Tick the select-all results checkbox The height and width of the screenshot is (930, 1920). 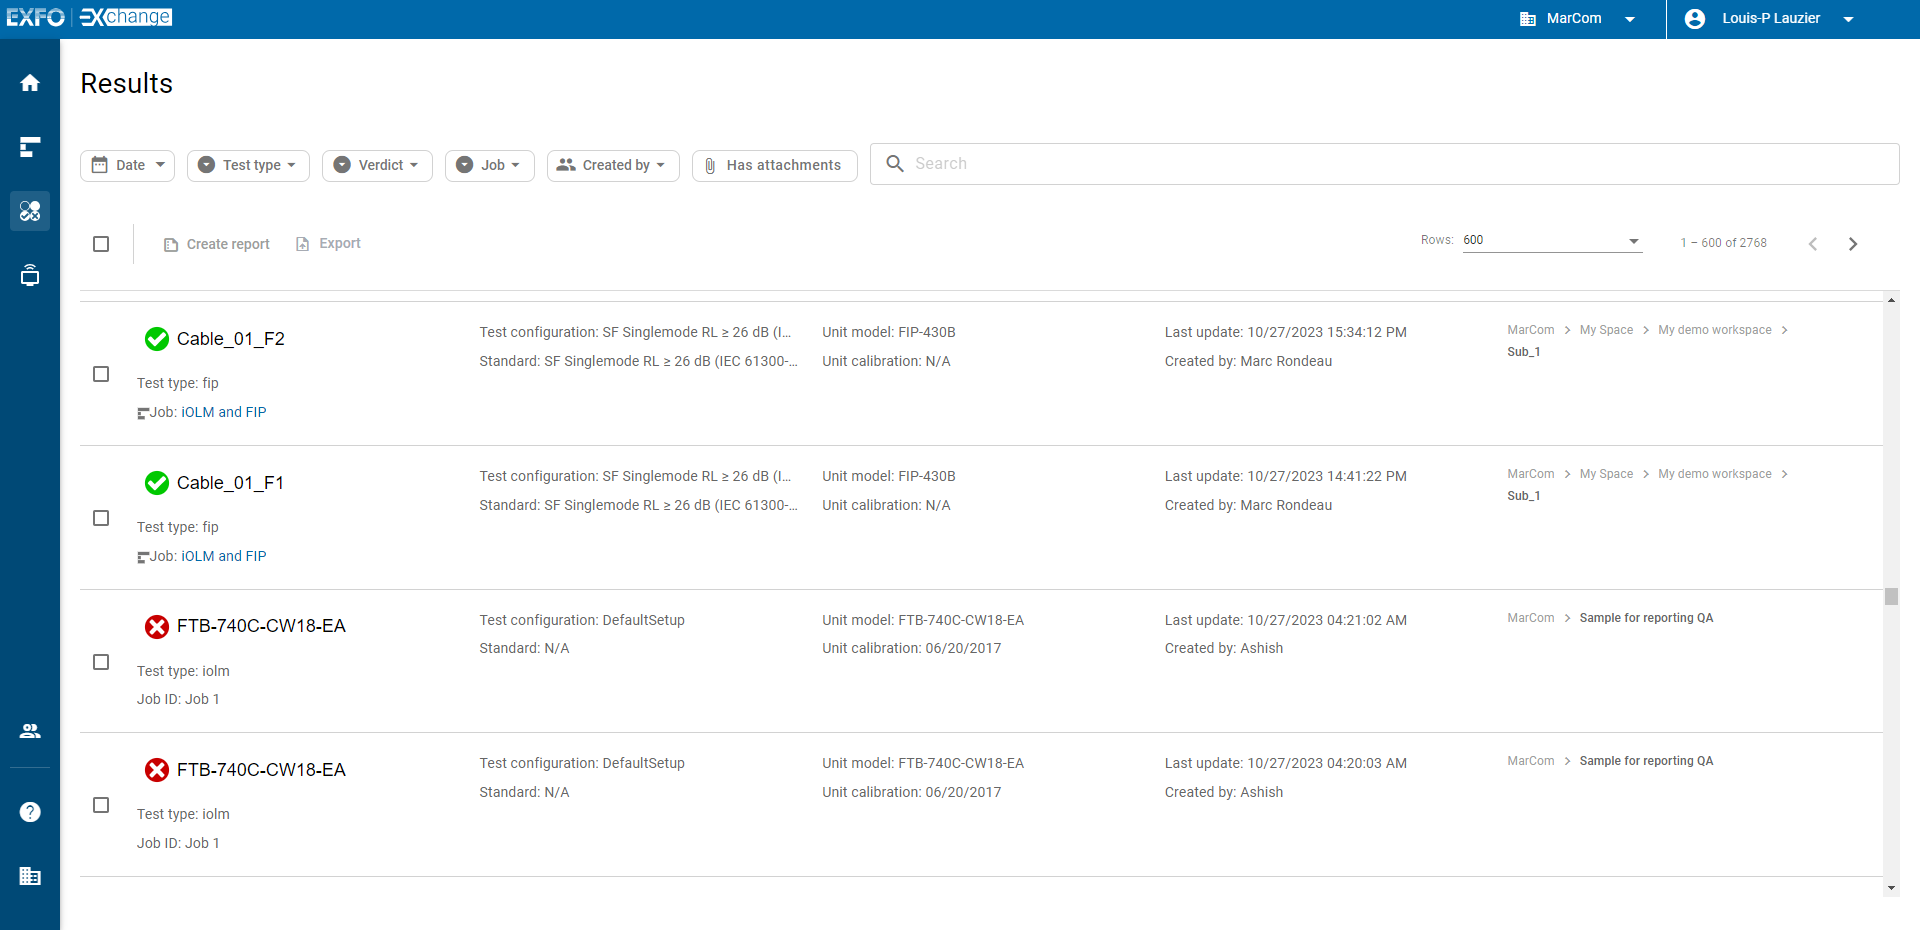tap(101, 244)
